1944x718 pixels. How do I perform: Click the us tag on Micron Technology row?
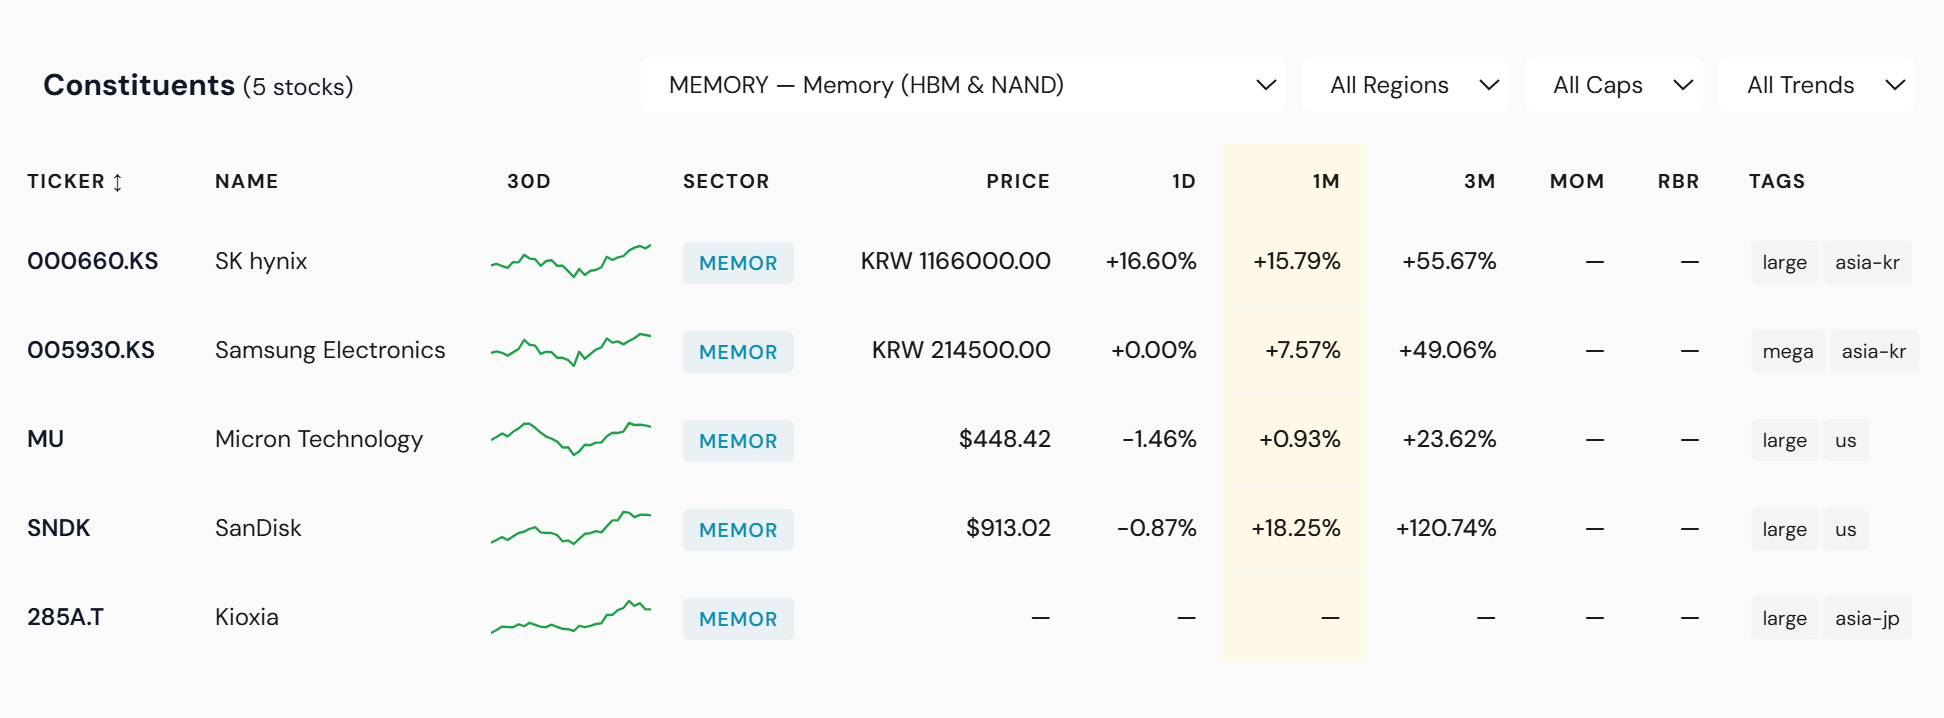click(1846, 440)
